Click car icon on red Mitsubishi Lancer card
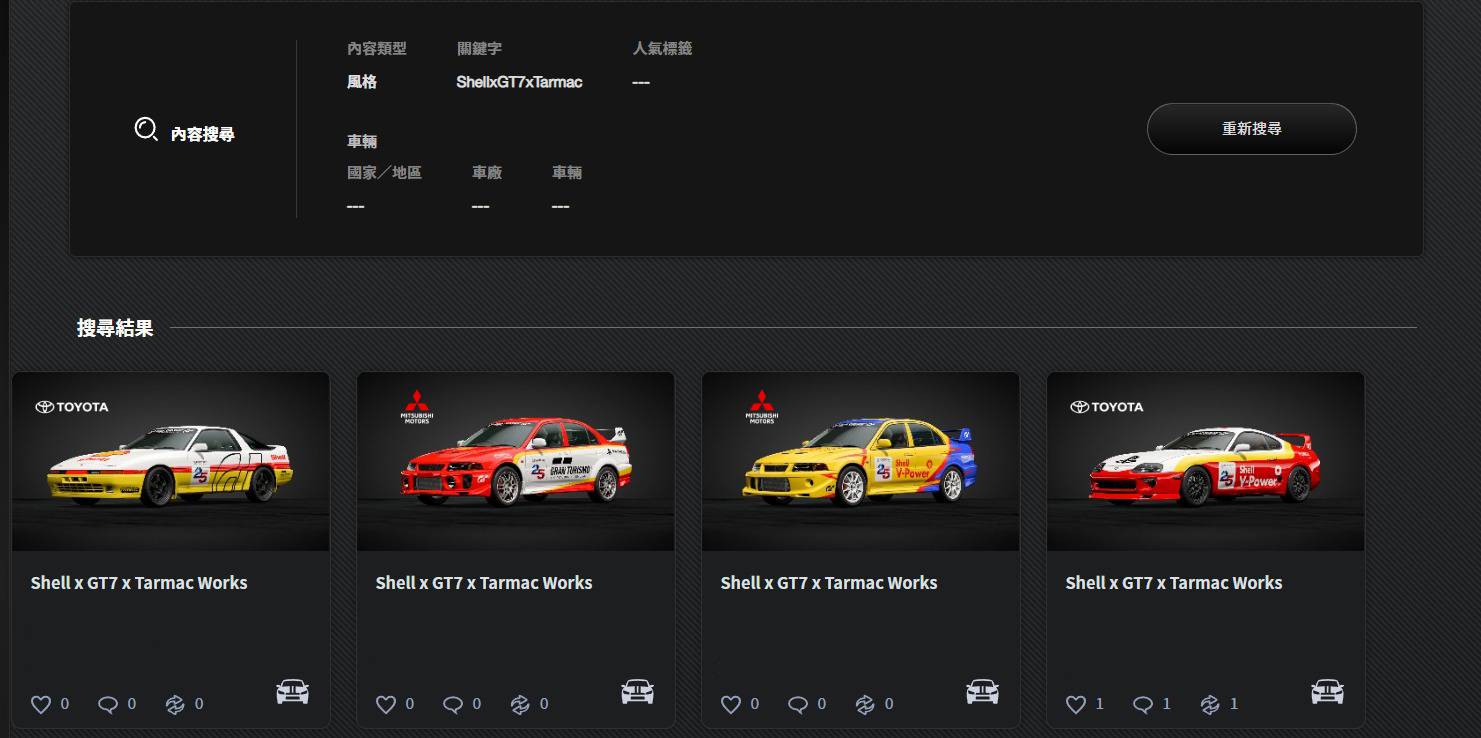 point(637,691)
